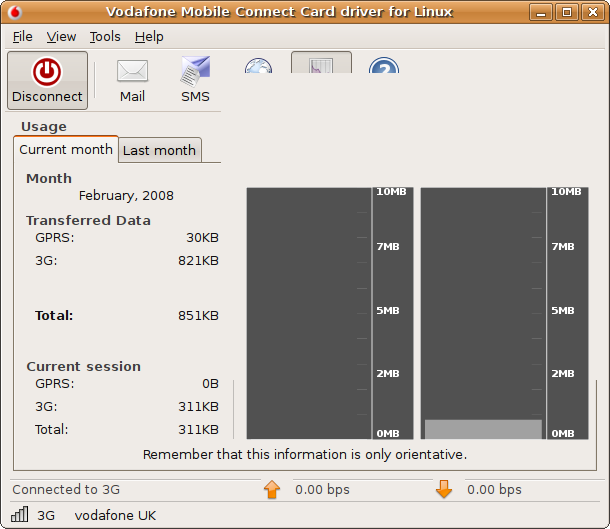Select the Current month tab
Image resolution: width=610 pixels, height=529 pixels.
pyautogui.click(x=66, y=149)
